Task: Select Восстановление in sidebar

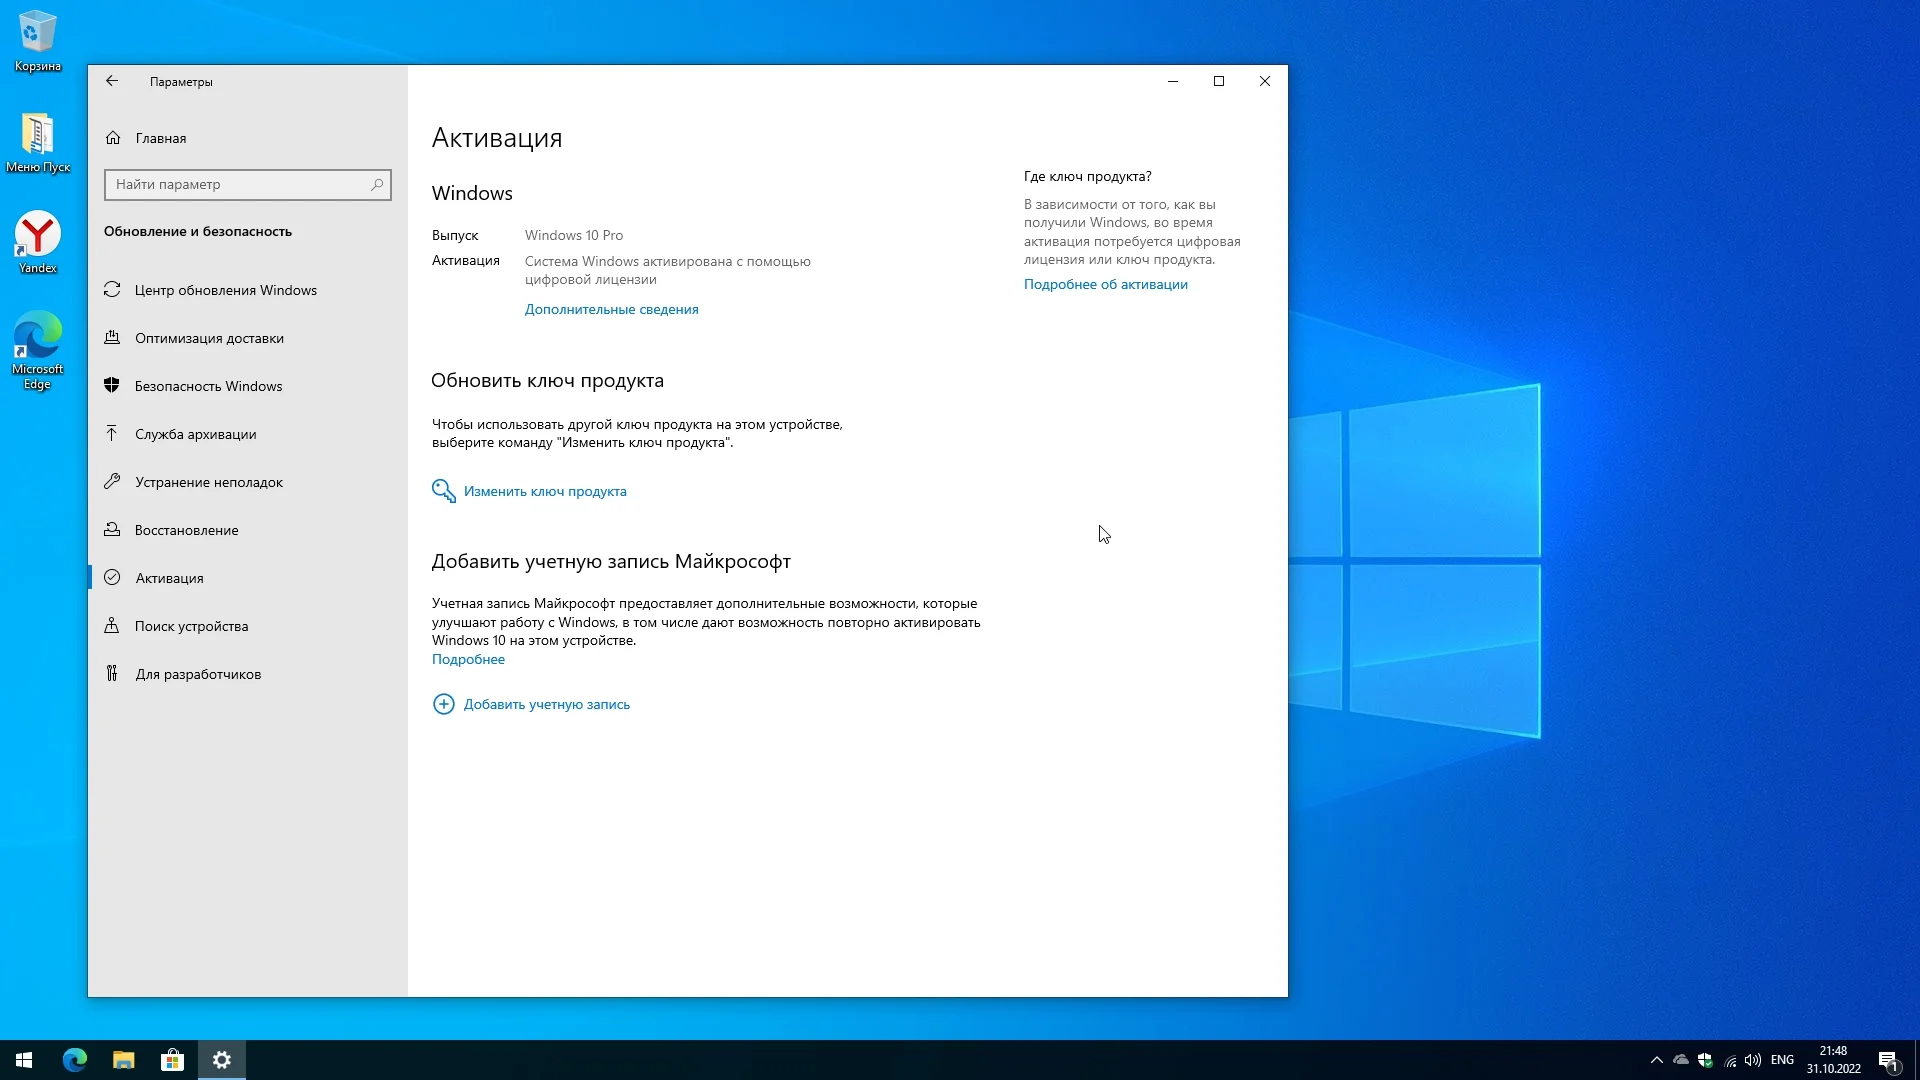Action: pos(186,530)
